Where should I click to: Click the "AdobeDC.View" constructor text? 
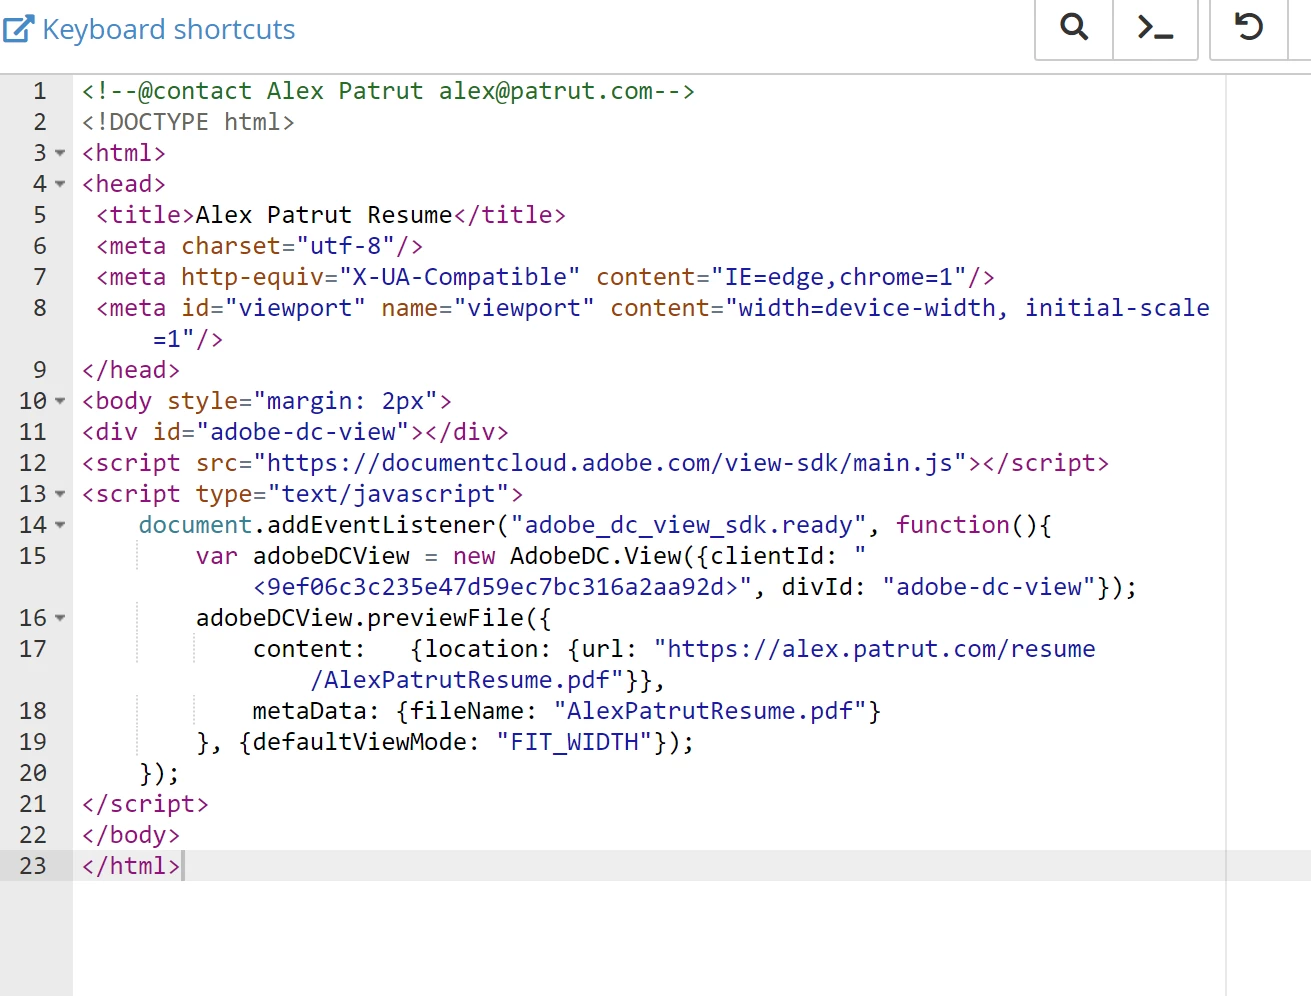(596, 556)
